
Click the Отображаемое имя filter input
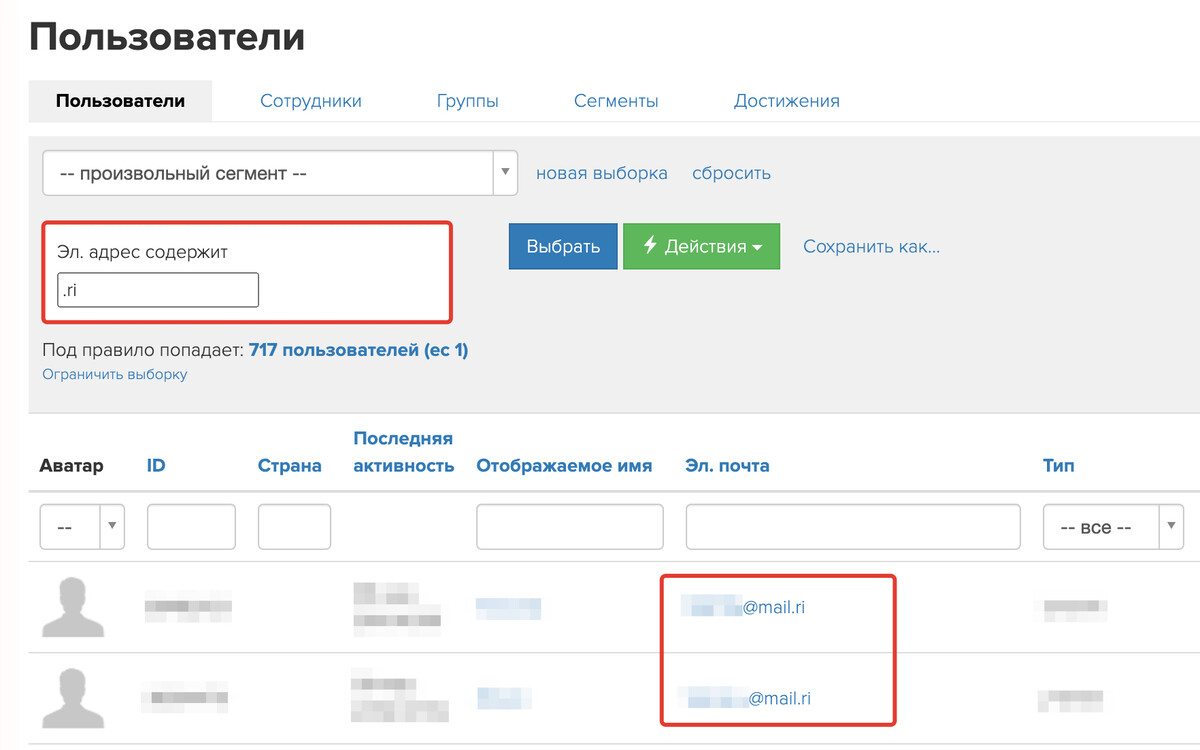pos(570,527)
